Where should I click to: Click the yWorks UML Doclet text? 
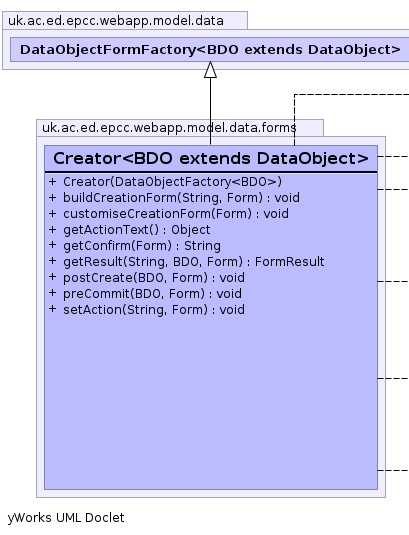(66, 518)
